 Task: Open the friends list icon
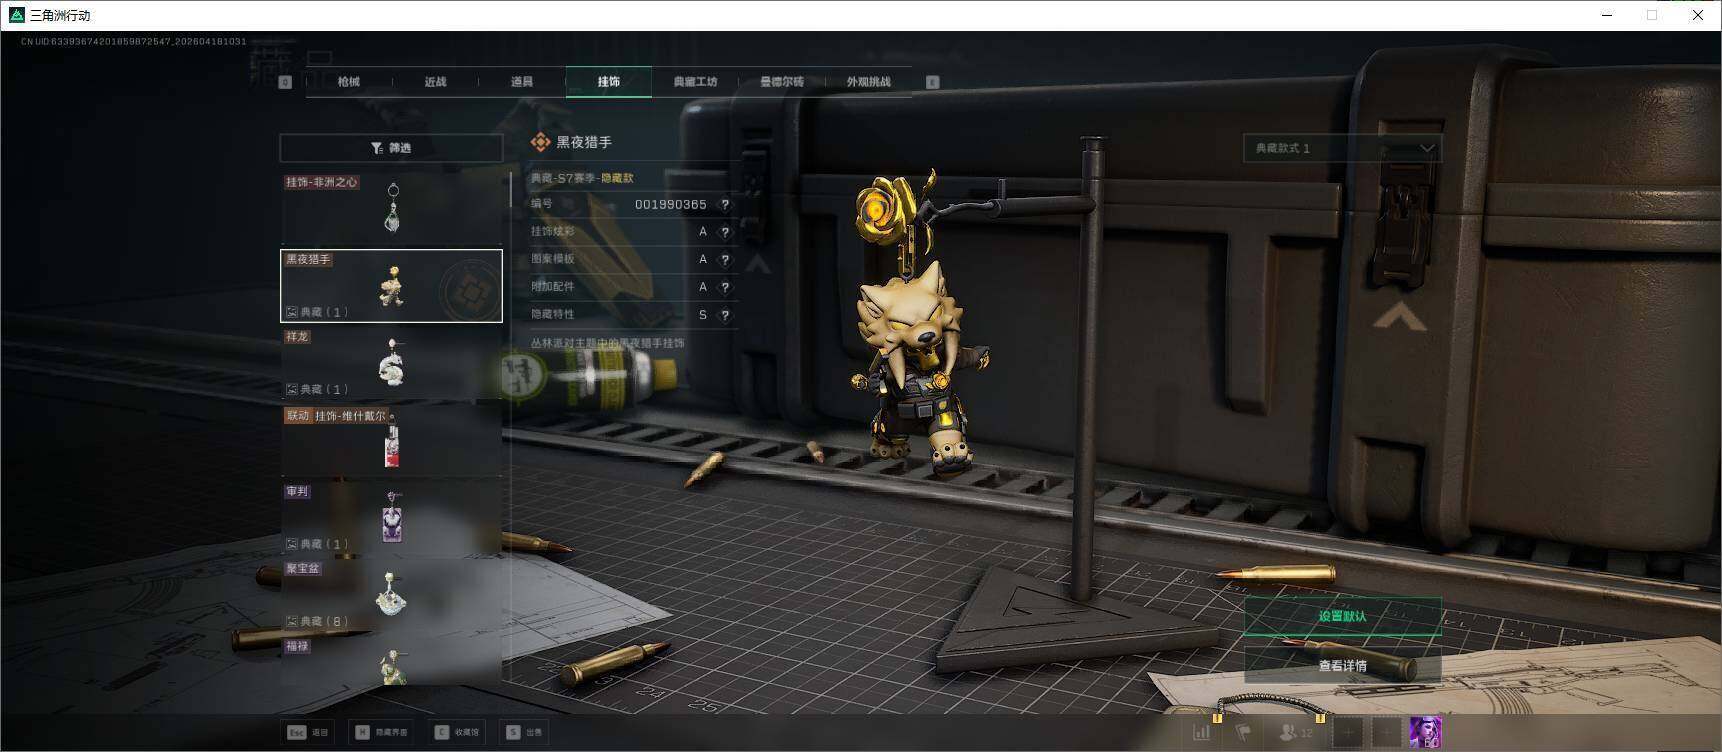coord(1296,733)
